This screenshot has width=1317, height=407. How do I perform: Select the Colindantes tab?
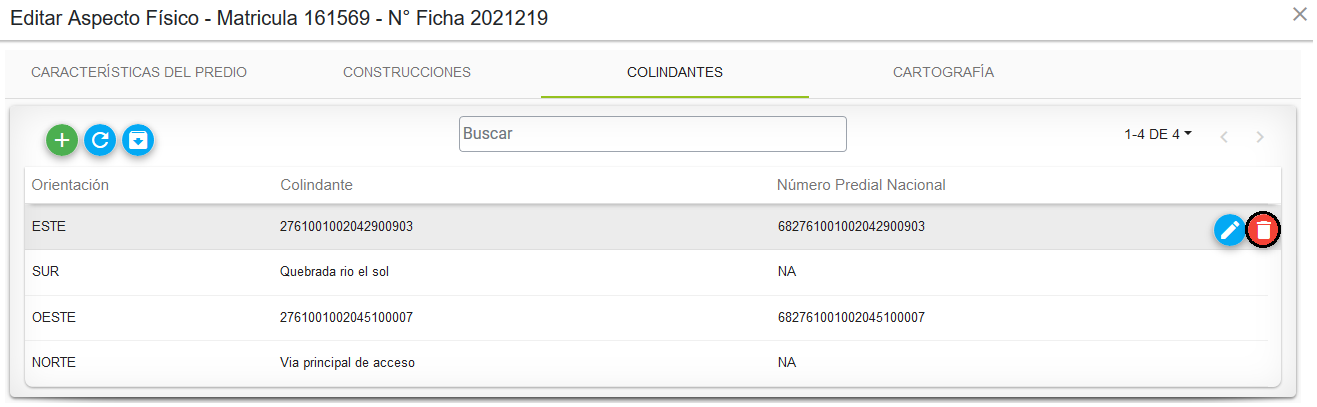click(x=675, y=72)
